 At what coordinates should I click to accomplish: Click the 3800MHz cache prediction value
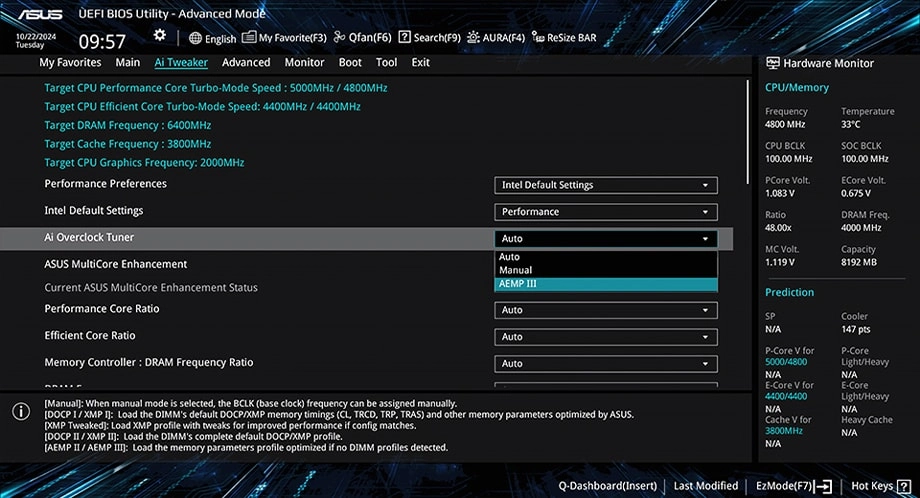(x=784, y=431)
